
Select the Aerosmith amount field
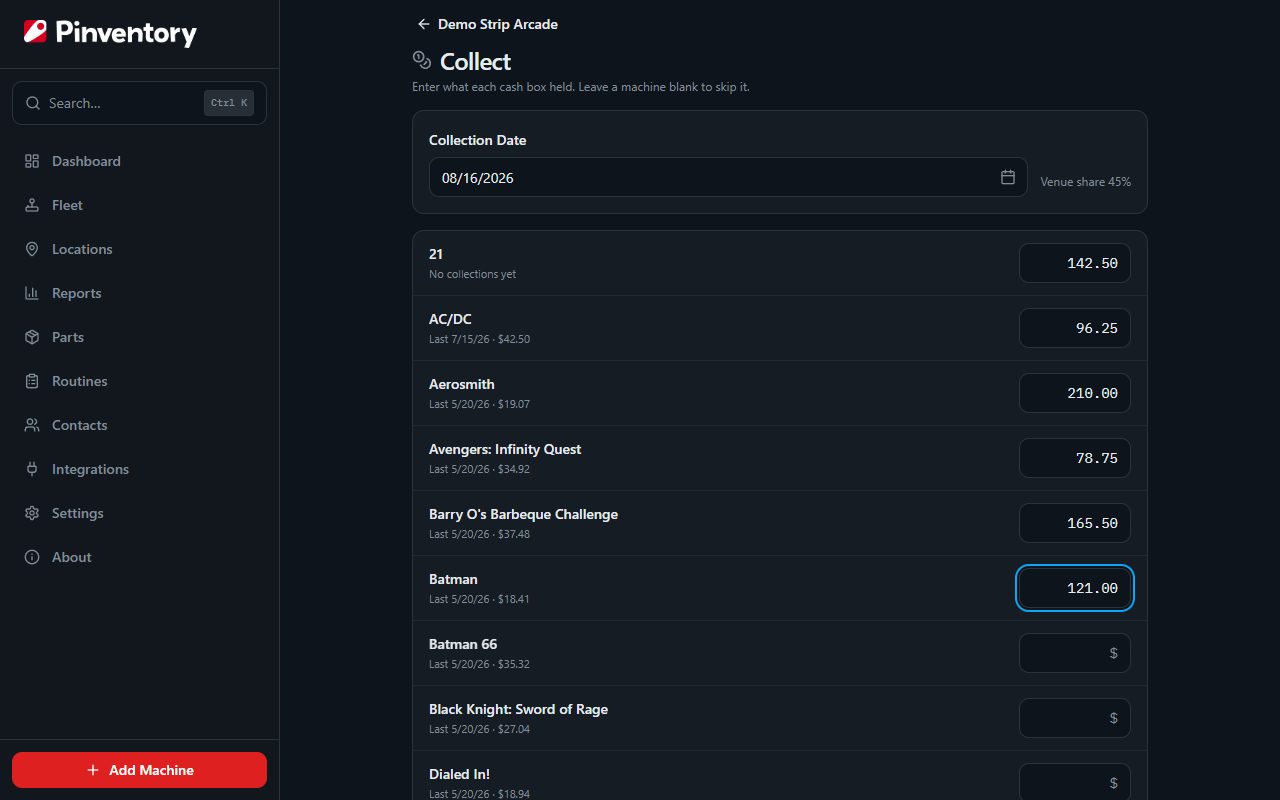point(1075,393)
